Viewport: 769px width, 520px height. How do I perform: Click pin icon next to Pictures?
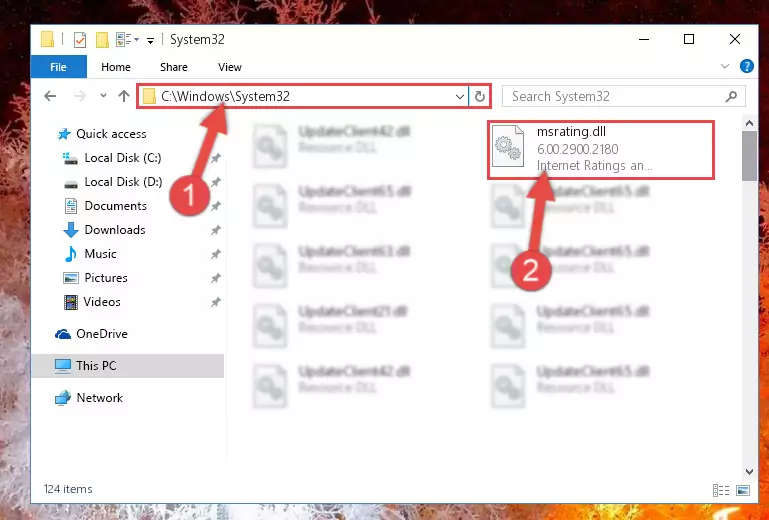[215, 278]
